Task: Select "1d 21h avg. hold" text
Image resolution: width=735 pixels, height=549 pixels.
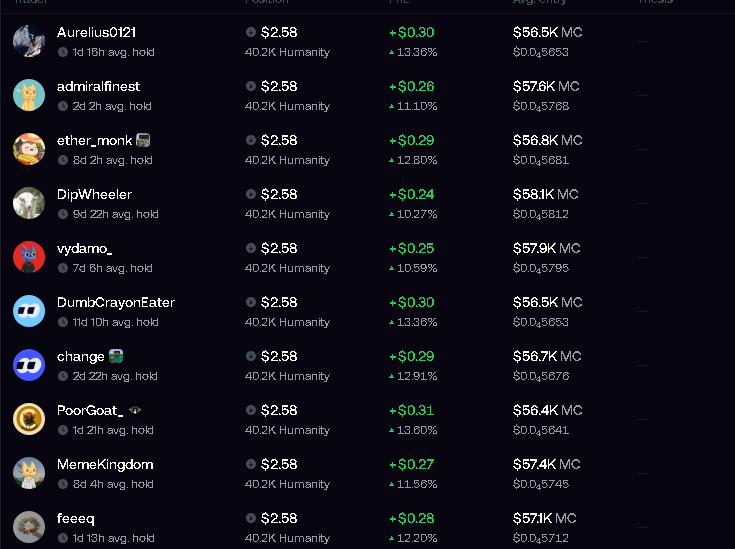Action: (x=113, y=430)
